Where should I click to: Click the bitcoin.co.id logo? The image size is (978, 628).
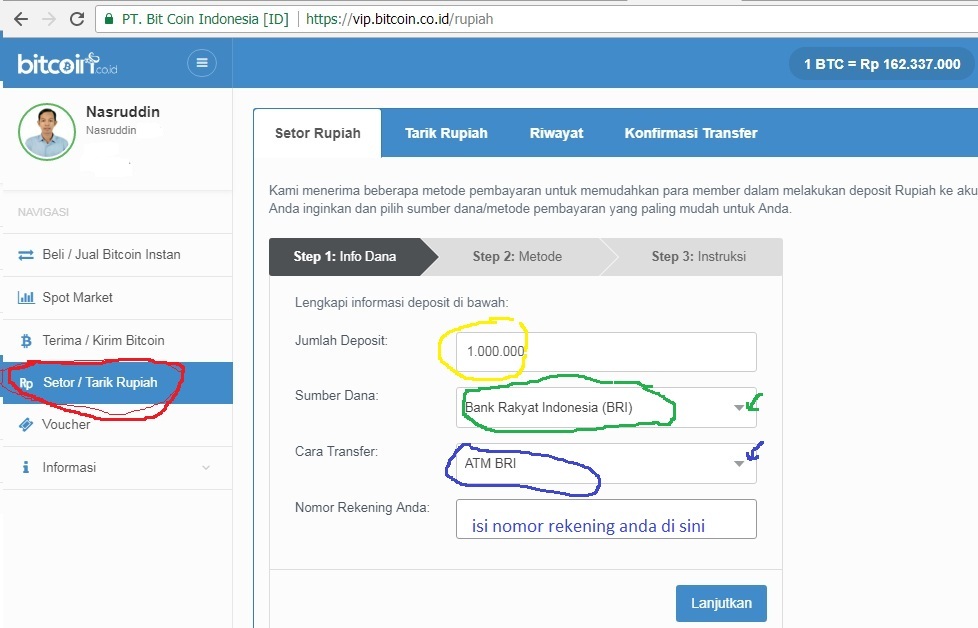click(67, 64)
